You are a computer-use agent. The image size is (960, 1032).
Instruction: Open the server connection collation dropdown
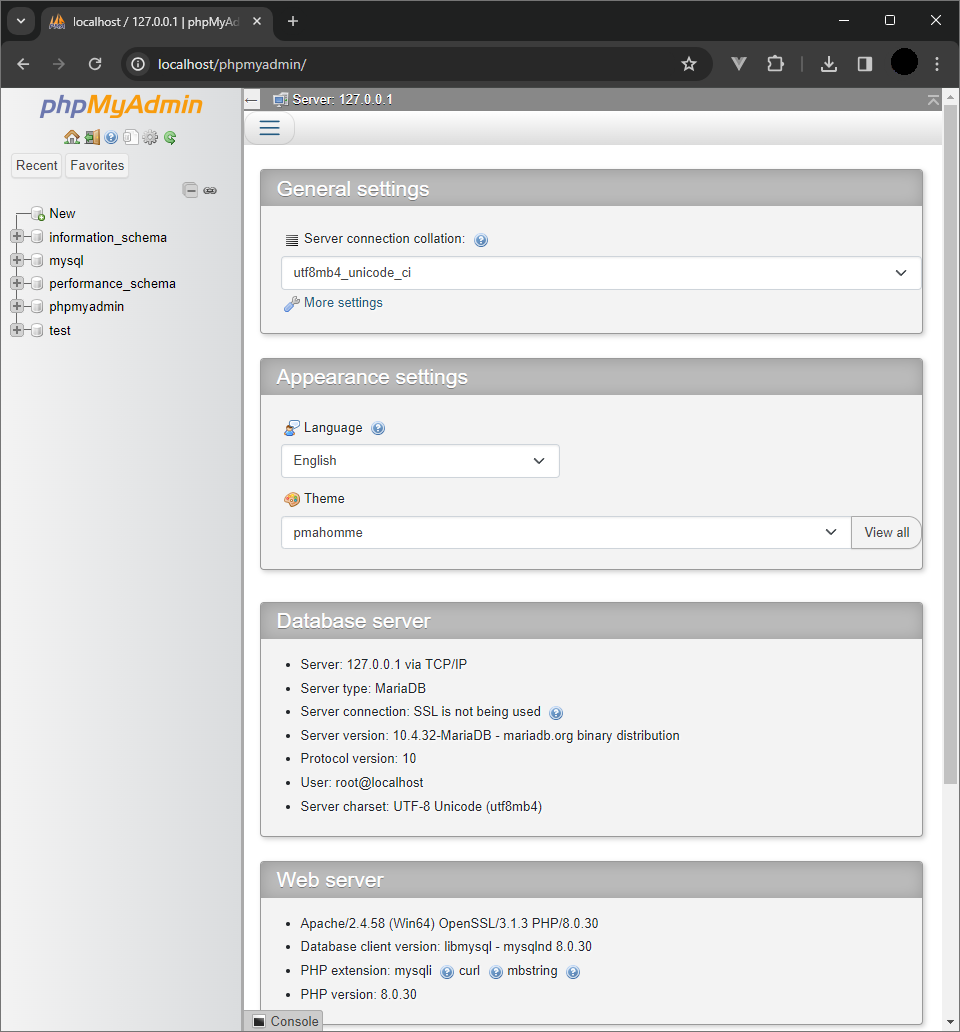tap(601, 272)
